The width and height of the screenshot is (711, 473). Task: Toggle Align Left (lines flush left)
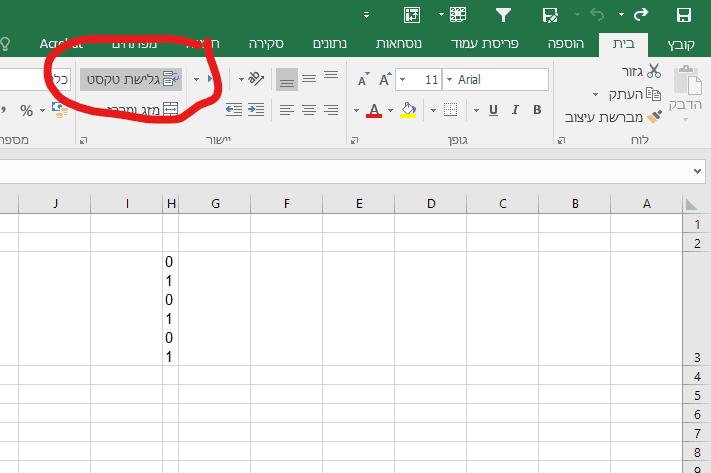(x=287, y=110)
